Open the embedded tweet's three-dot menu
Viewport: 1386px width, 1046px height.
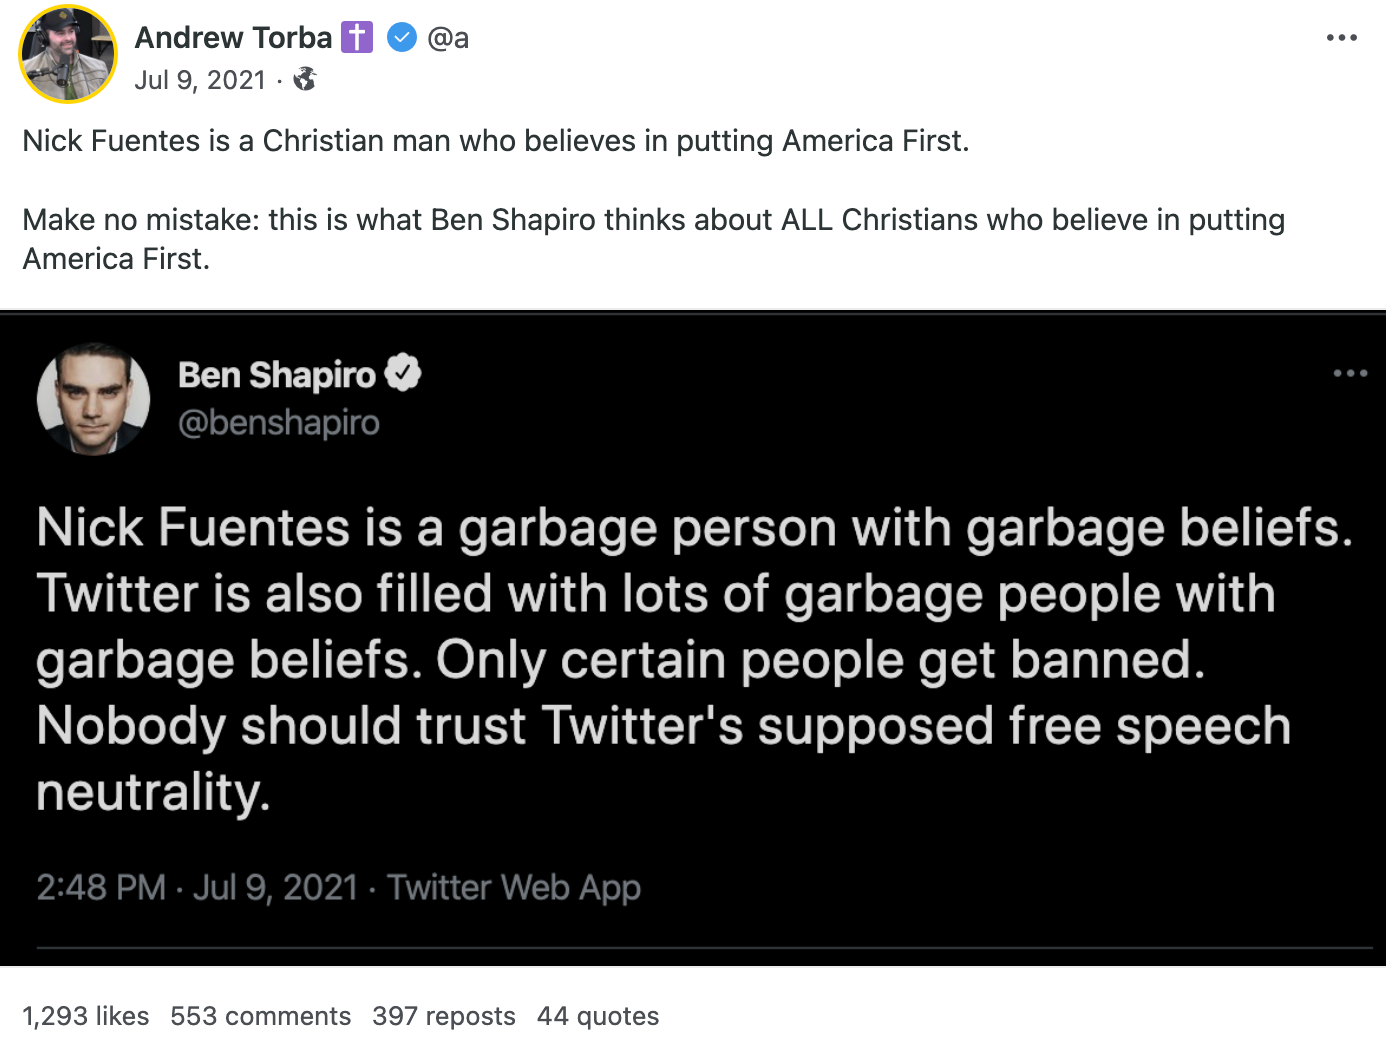pos(1349,373)
